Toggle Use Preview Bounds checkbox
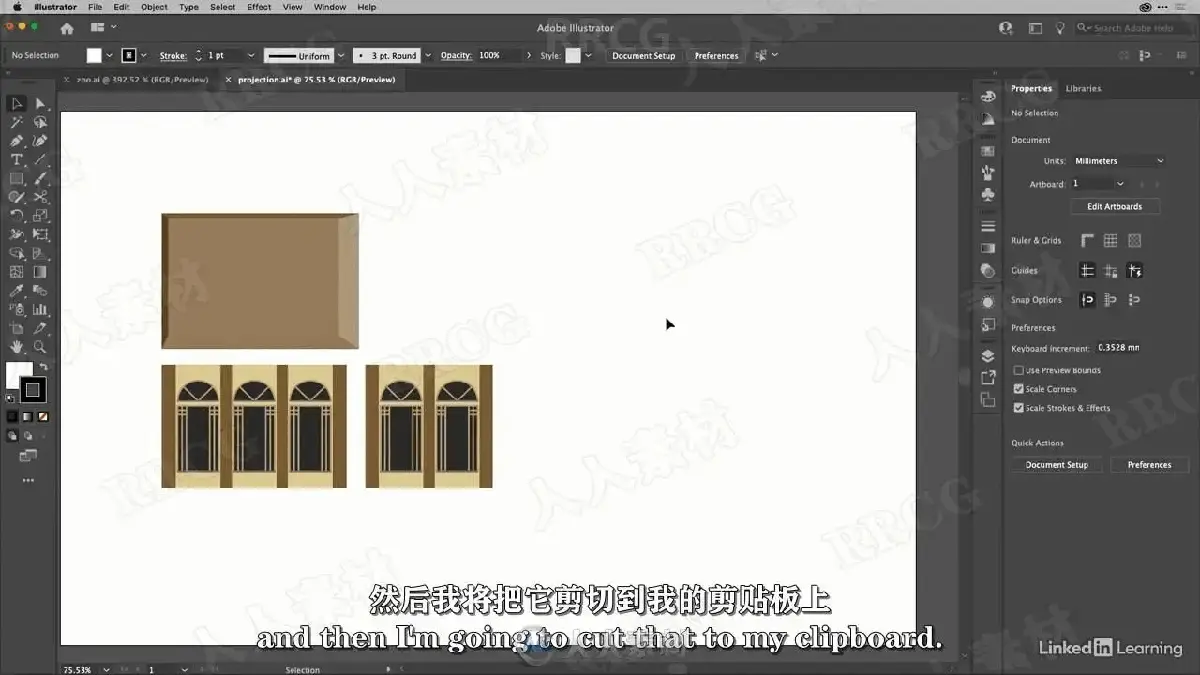Screen dimensions: 1200x675 point(1019,370)
